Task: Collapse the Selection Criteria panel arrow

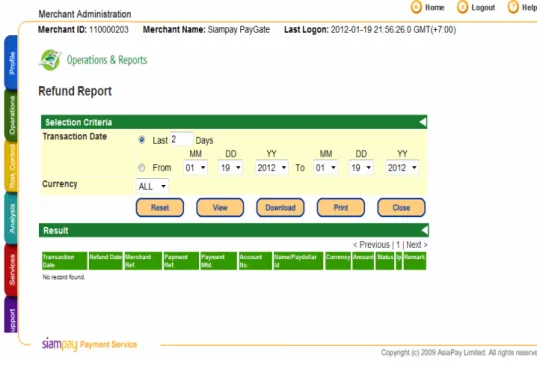Action: 423,122
